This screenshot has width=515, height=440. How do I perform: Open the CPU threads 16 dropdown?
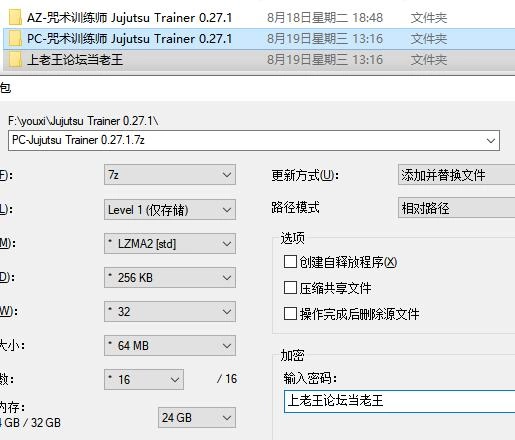pyautogui.click(x=144, y=379)
